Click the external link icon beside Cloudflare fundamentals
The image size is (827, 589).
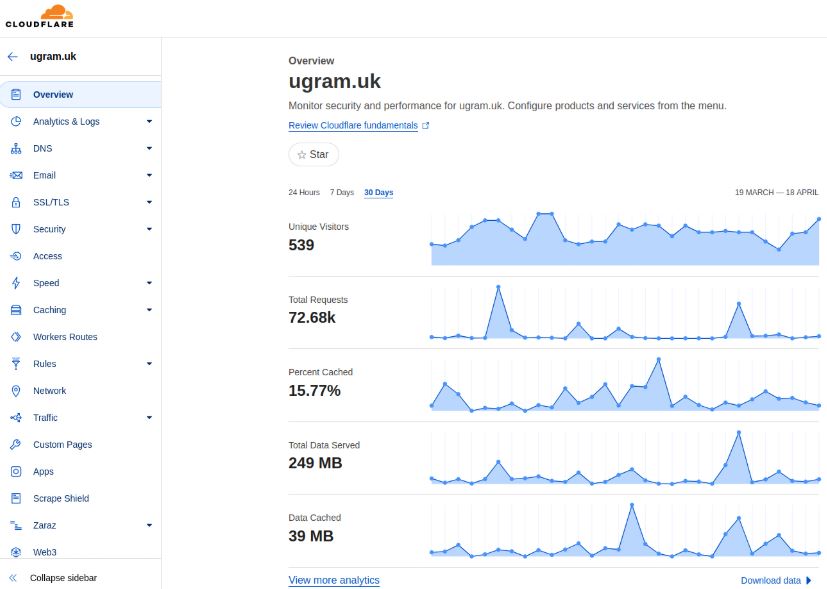point(426,125)
